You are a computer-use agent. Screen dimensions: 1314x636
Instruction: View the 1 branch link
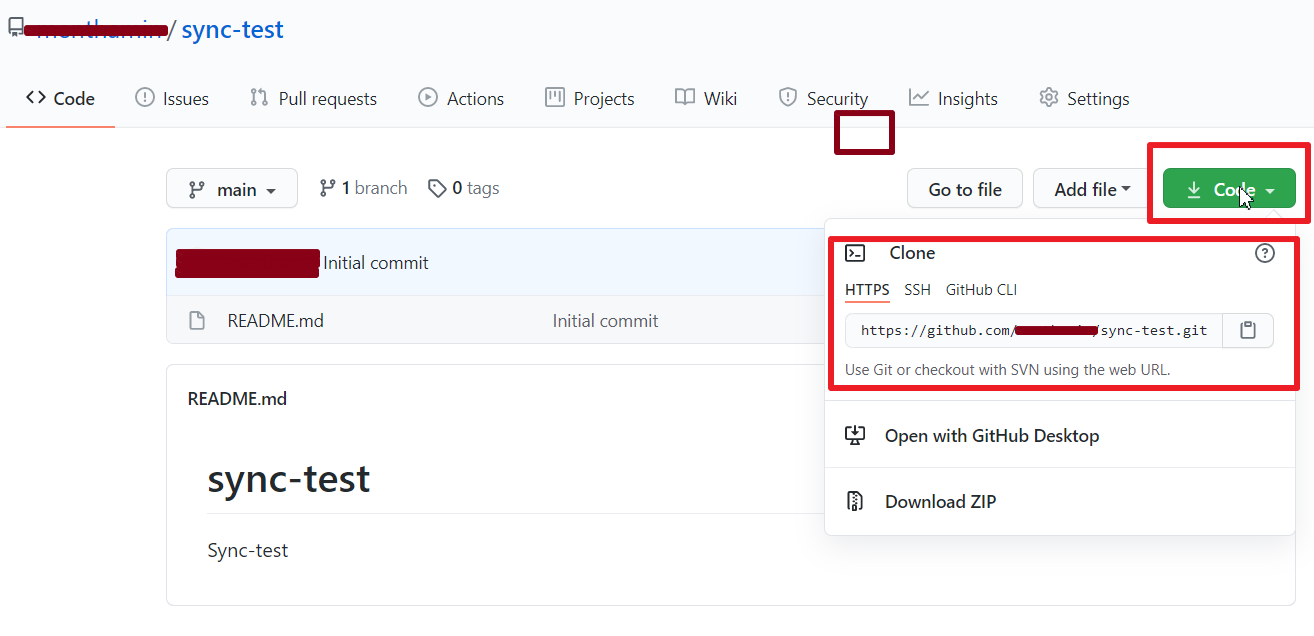363,188
